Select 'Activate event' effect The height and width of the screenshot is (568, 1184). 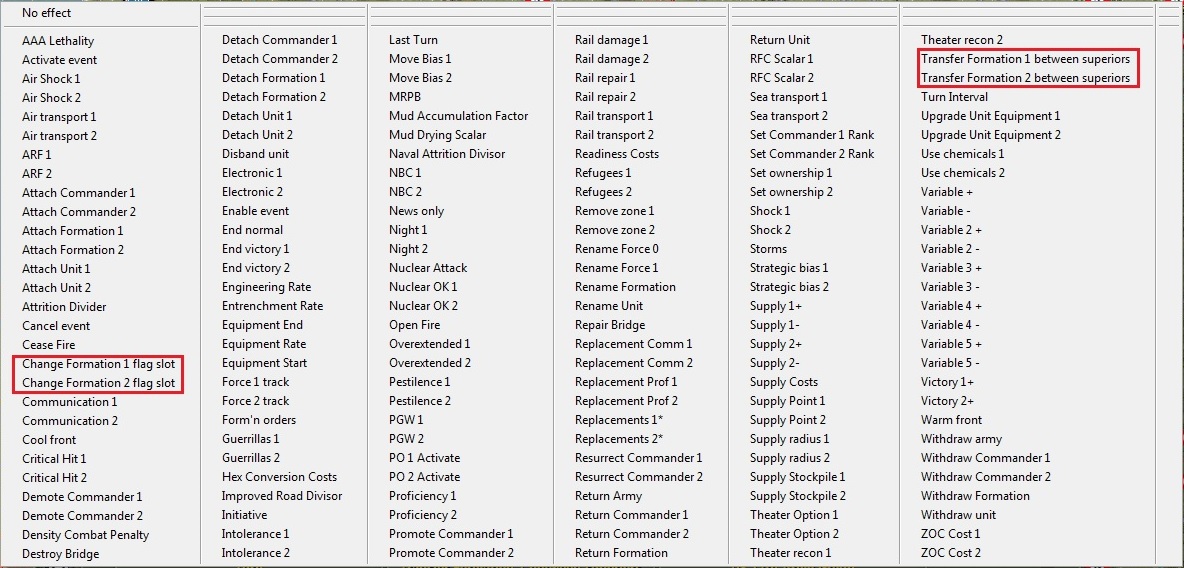pos(60,60)
